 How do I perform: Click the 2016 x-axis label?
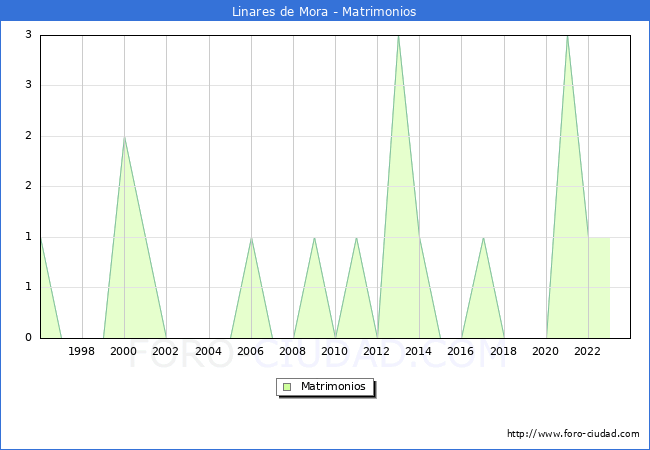[461, 351]
